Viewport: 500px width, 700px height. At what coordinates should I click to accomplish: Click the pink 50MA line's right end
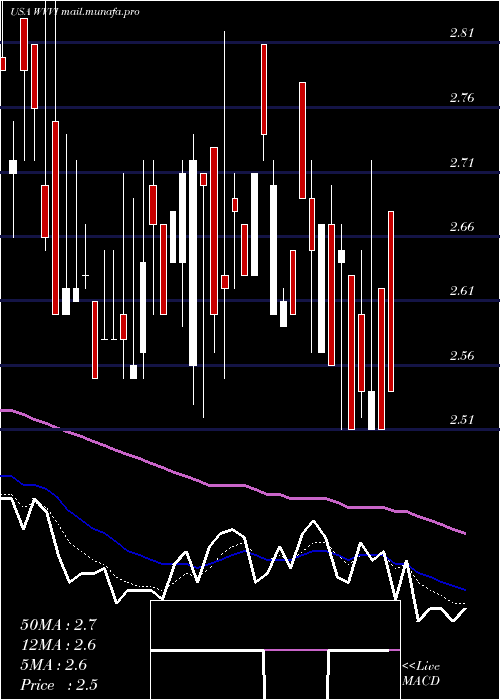click(464, 533)
